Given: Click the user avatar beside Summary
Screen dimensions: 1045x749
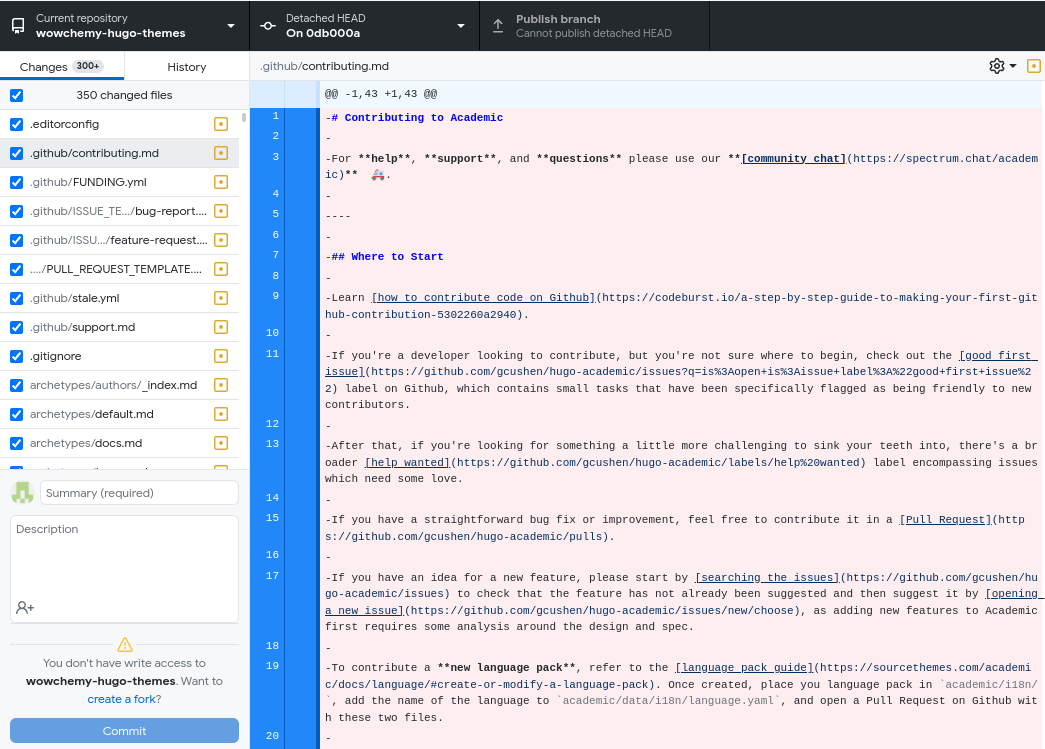Looking at the screenshot, I should pyautogui.click(x=22, y=493).
